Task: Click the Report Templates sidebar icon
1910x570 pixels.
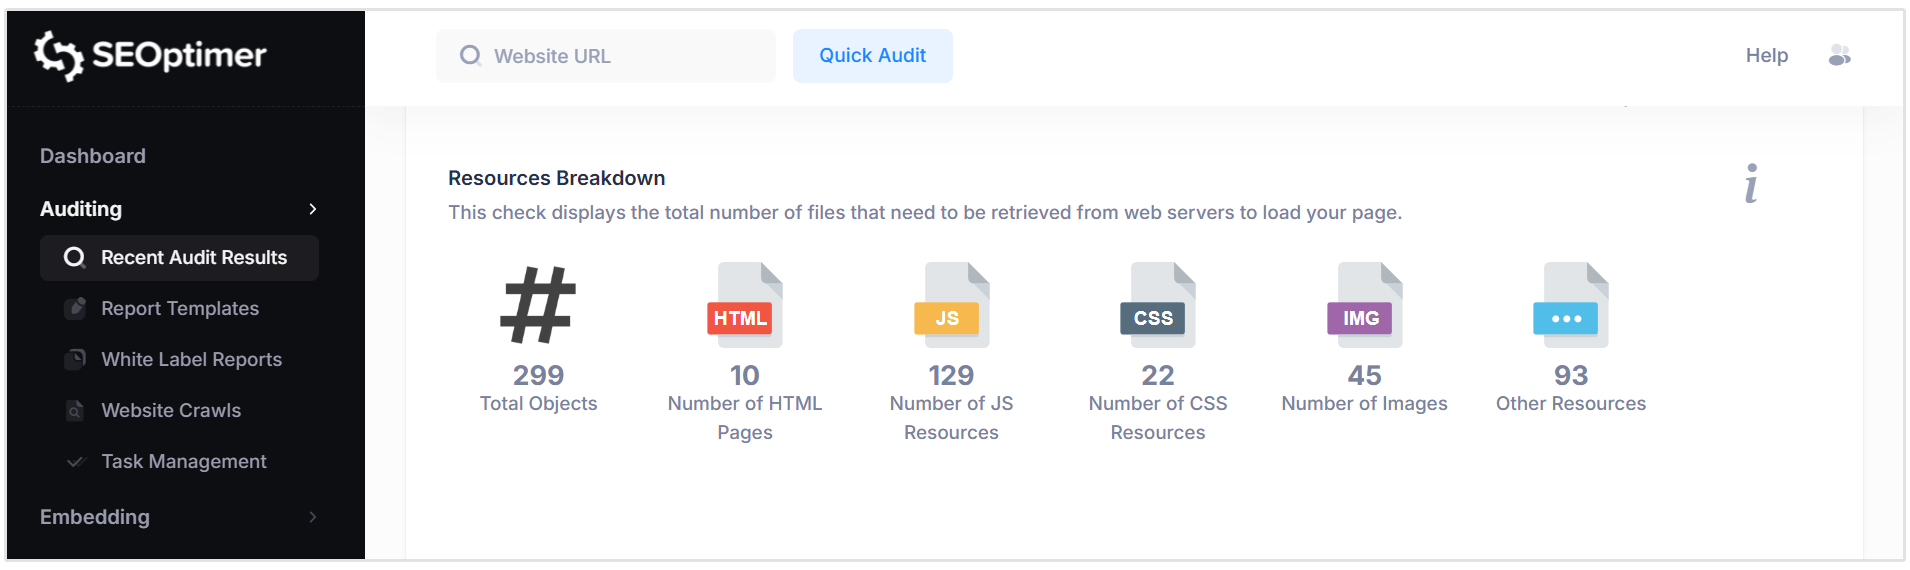Action: [75, 308]
